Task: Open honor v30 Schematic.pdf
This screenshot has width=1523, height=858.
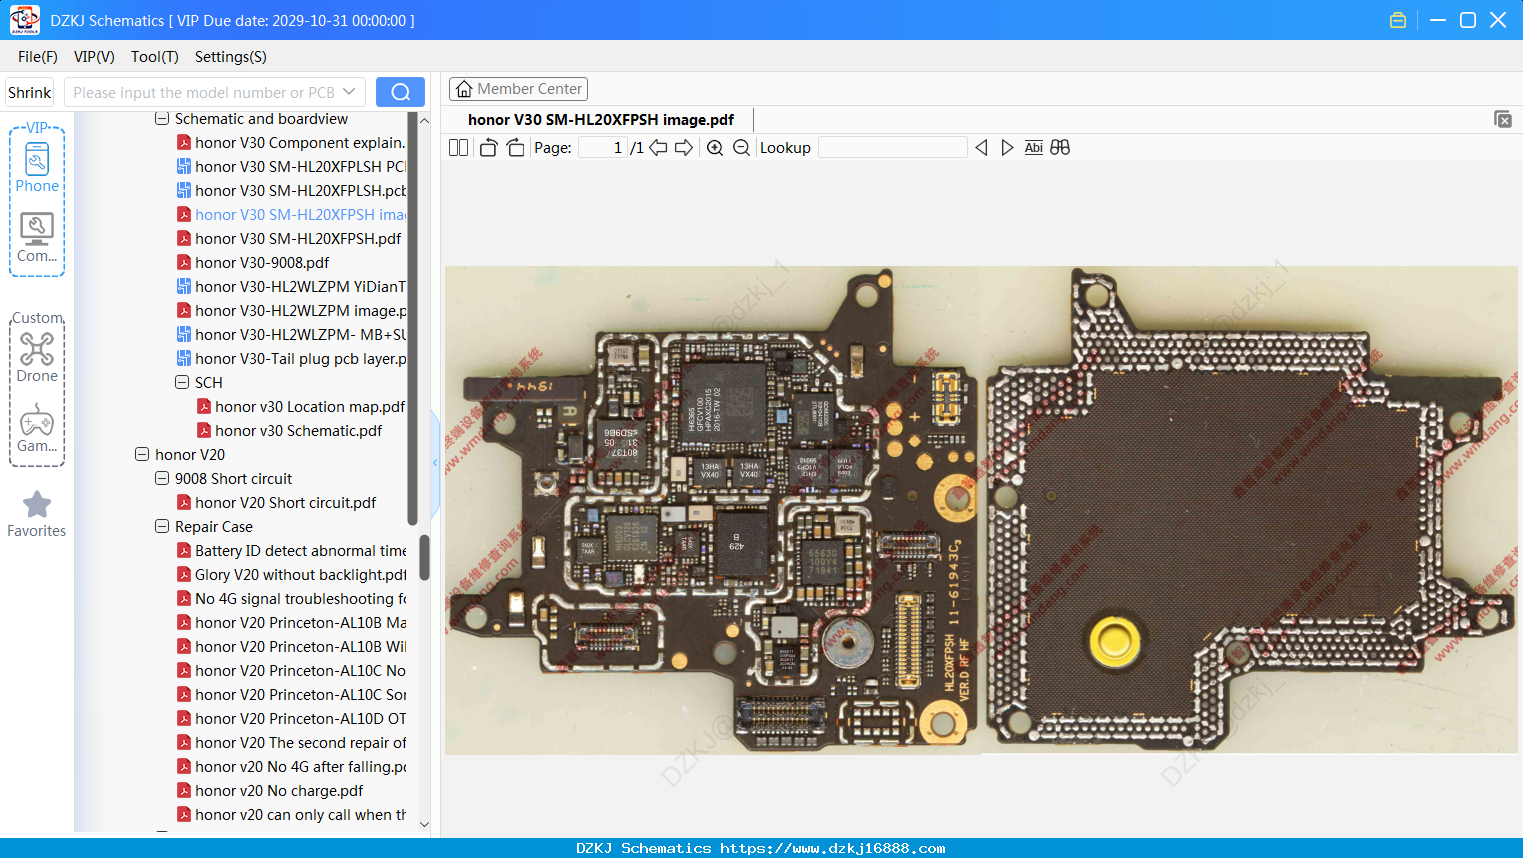Action: [x=290, y=431]
